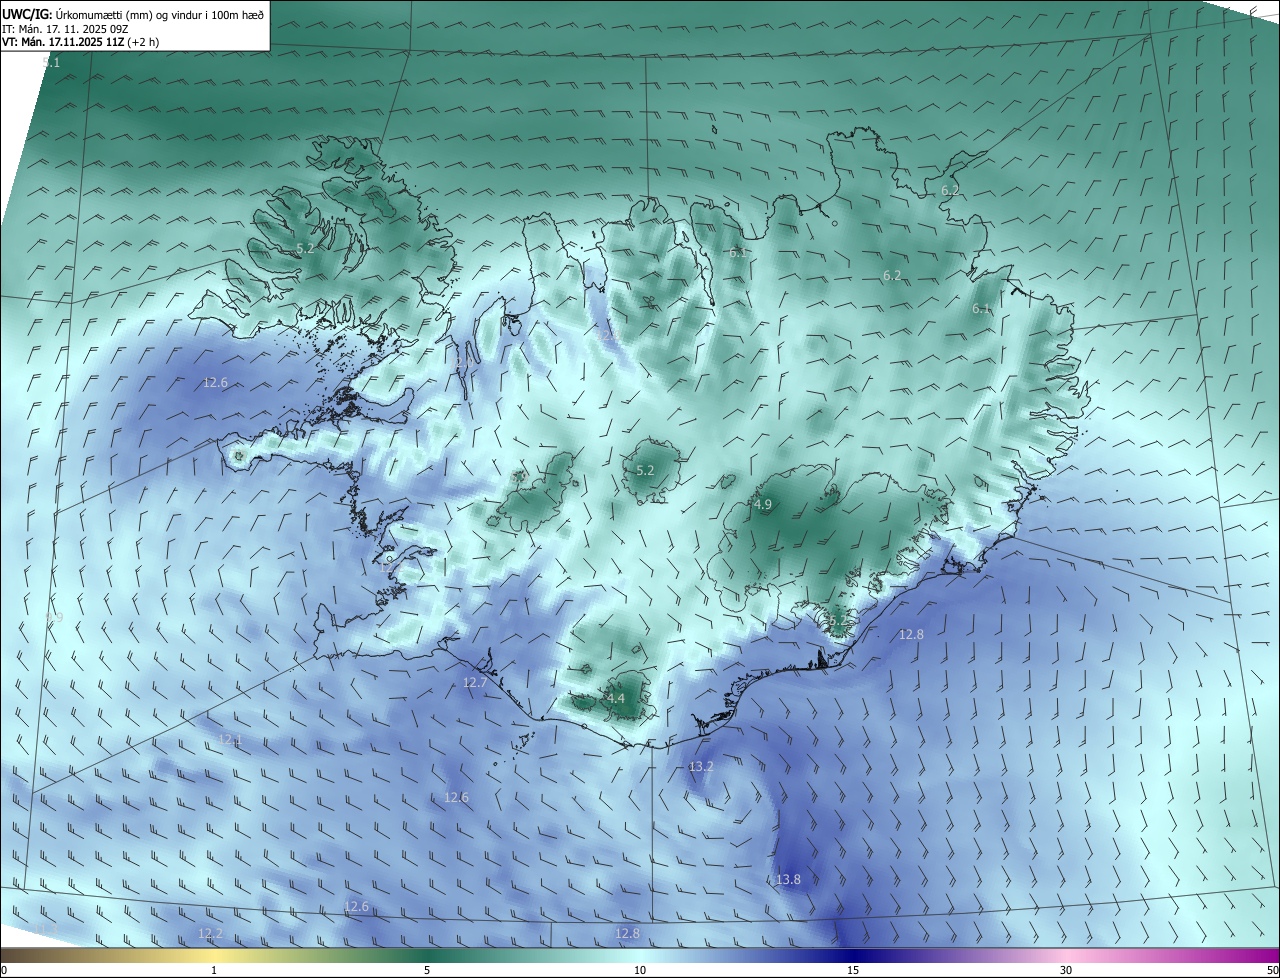Viewport: 1280px width, 978px height.
Task: Click the 12.7 value off the southwest coast
Action: 475,683
